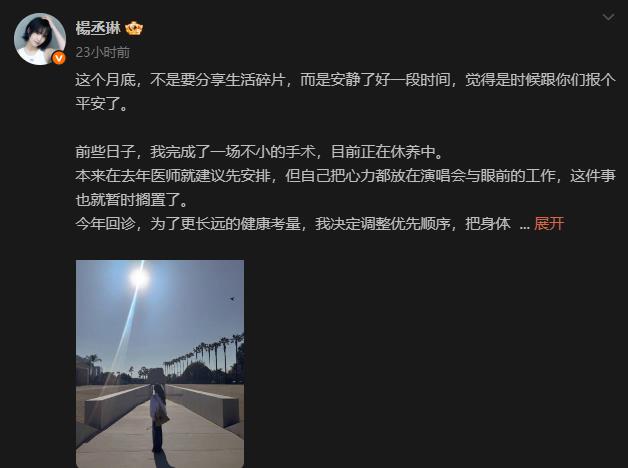Open 楊丞琳's profile avatar
The width and height of the screenshot is (628, 468).
coord(40,39)
